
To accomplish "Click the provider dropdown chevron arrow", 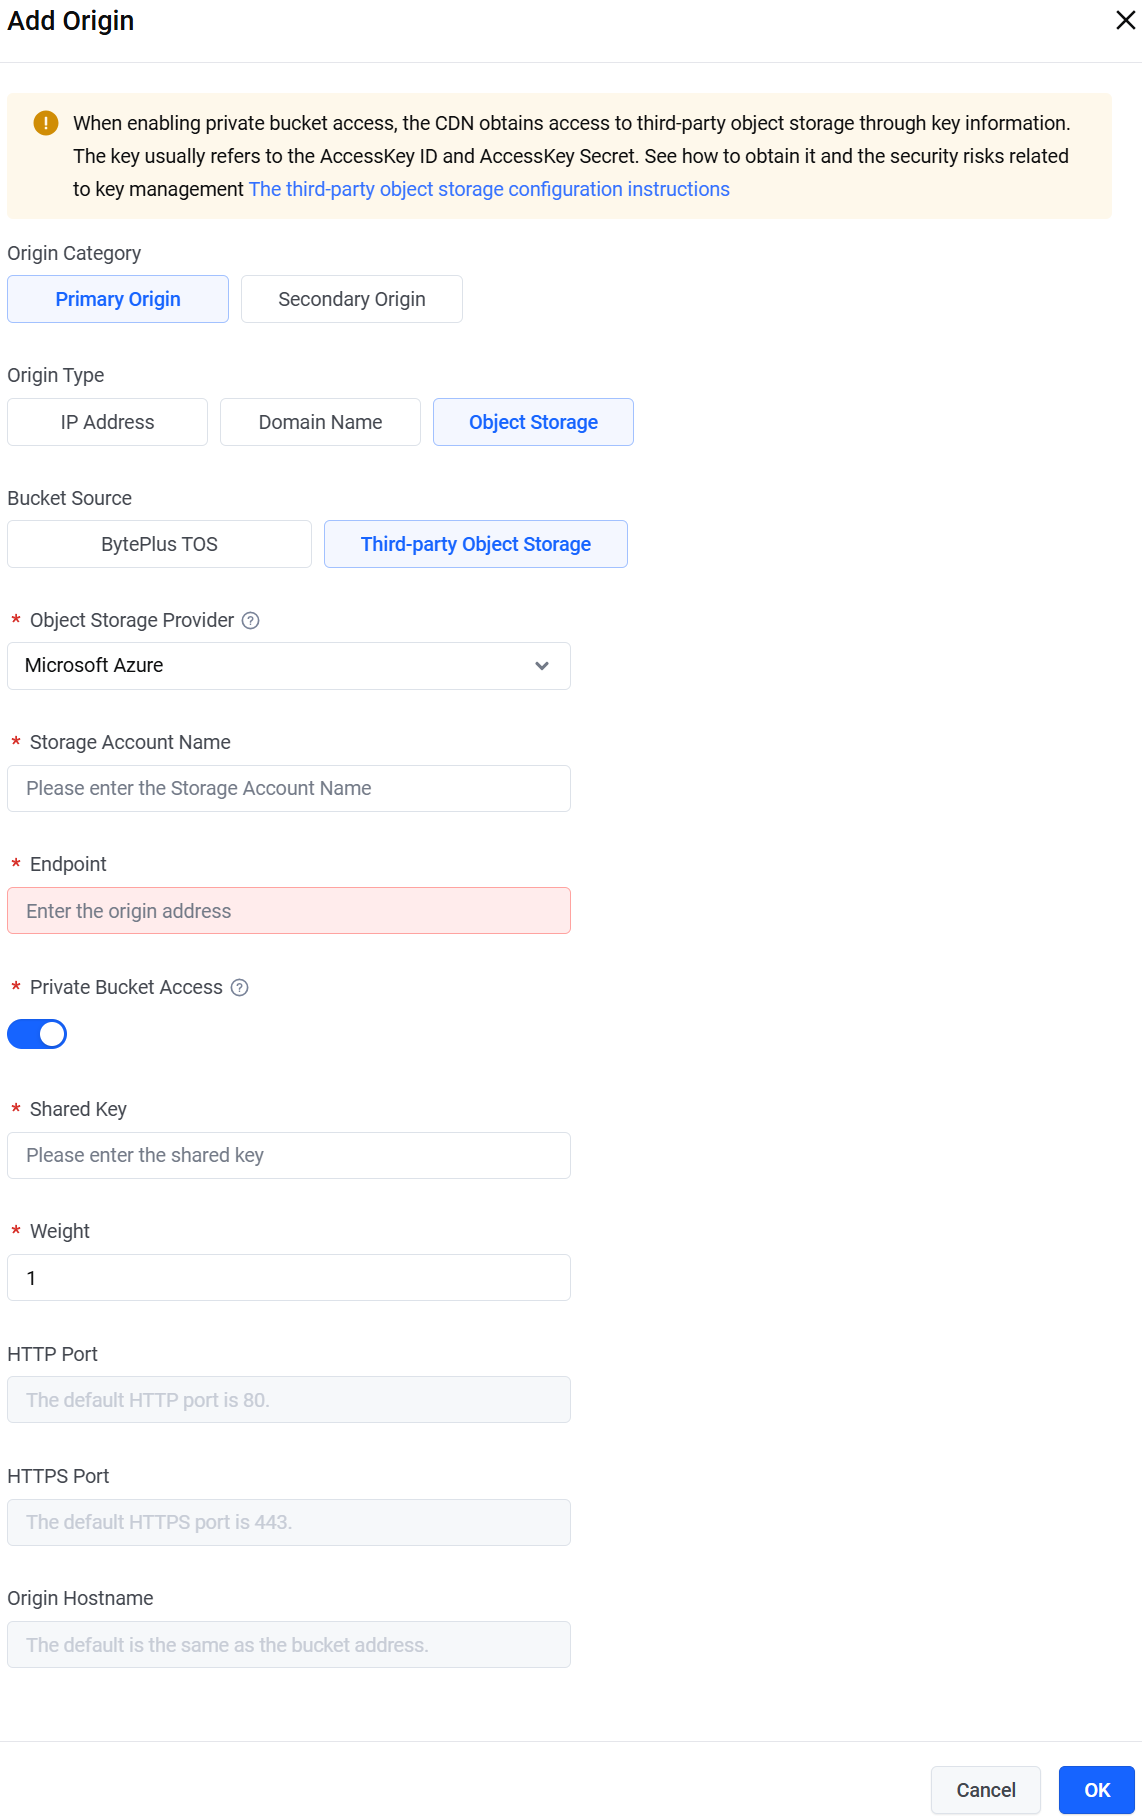I will point(542,666).
